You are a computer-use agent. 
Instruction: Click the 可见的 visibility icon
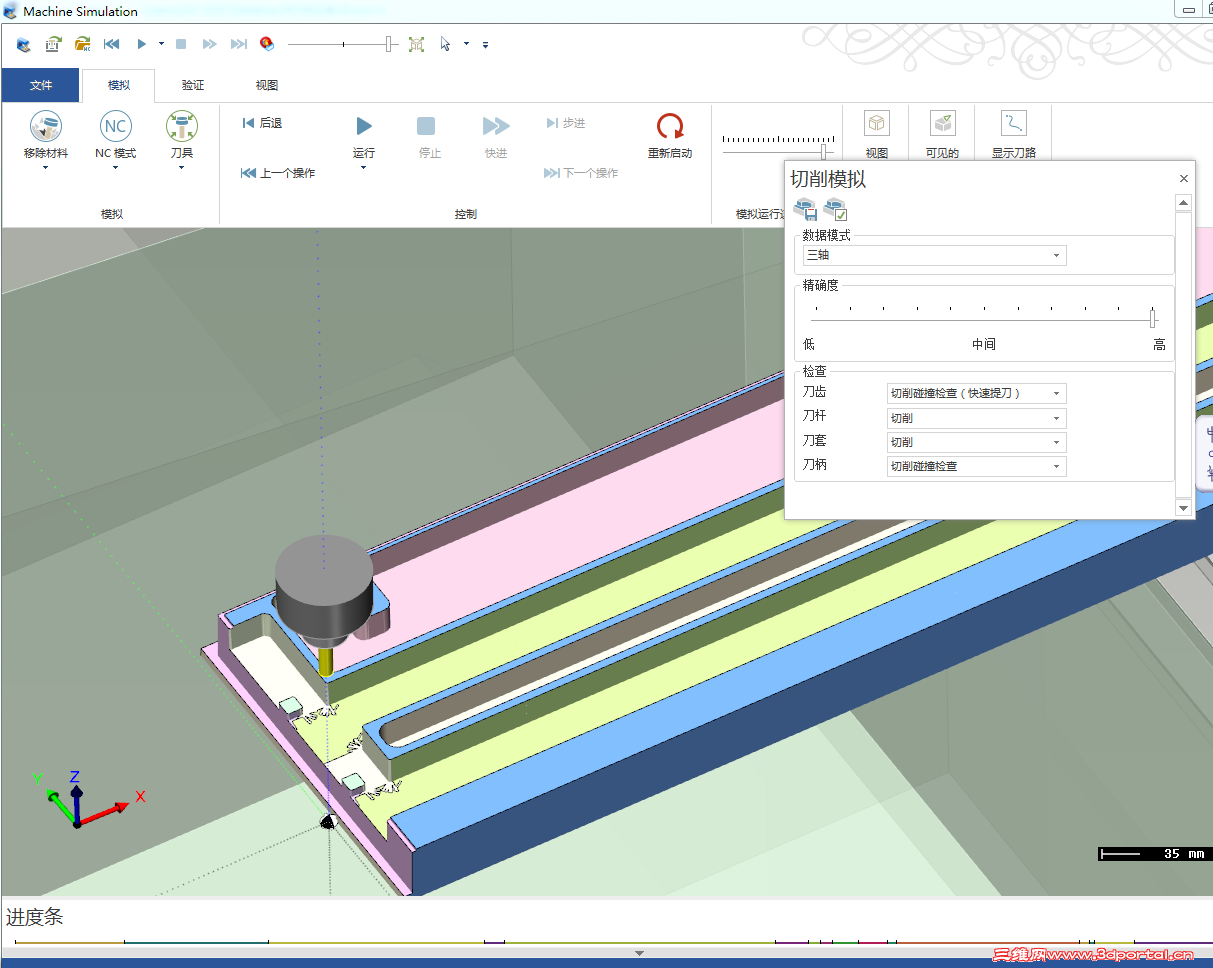point(942,124)
